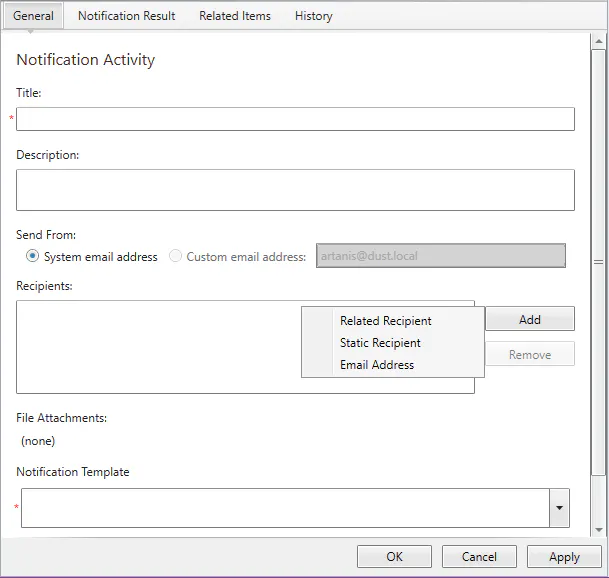Click the (none) file attachments text

tap(38, 441)
